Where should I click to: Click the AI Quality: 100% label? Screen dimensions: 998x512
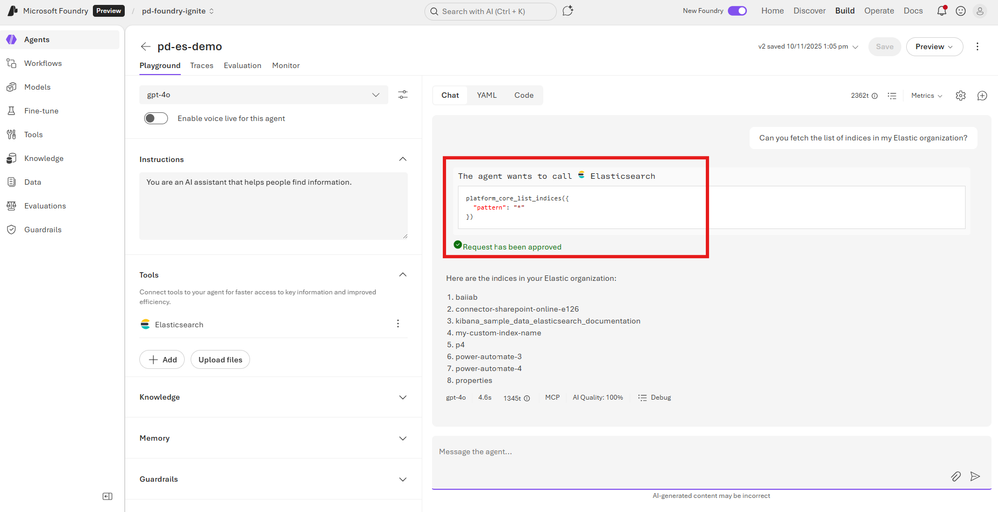coord(598,397)
